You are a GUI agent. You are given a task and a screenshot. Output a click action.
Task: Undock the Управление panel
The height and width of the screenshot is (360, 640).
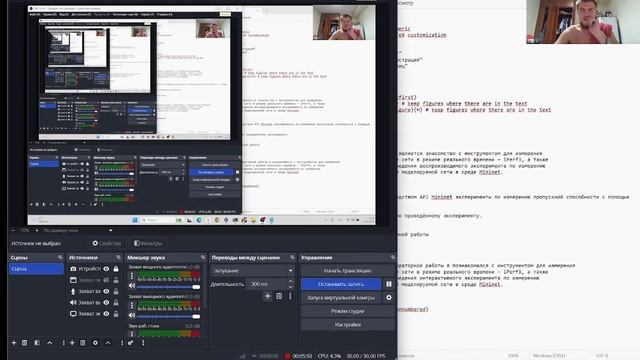click(x=393, y=258)
